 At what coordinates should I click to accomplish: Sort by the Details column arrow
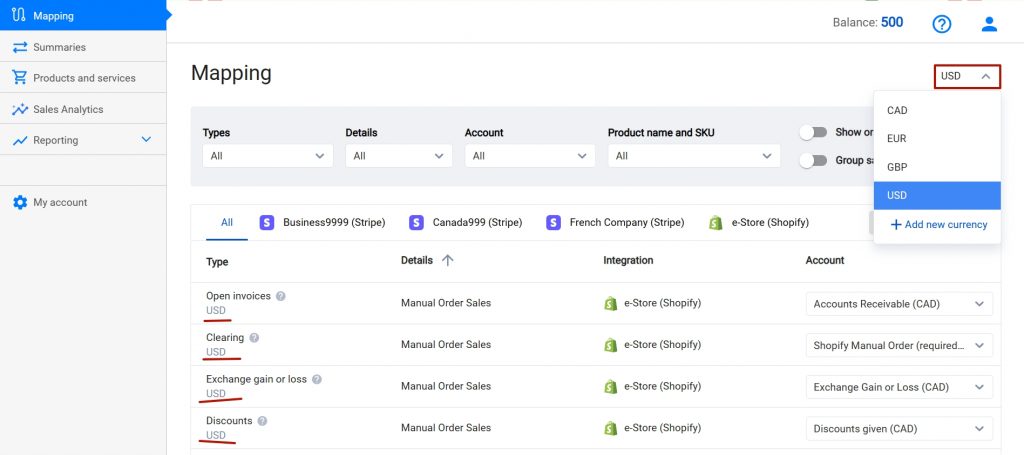447,260
